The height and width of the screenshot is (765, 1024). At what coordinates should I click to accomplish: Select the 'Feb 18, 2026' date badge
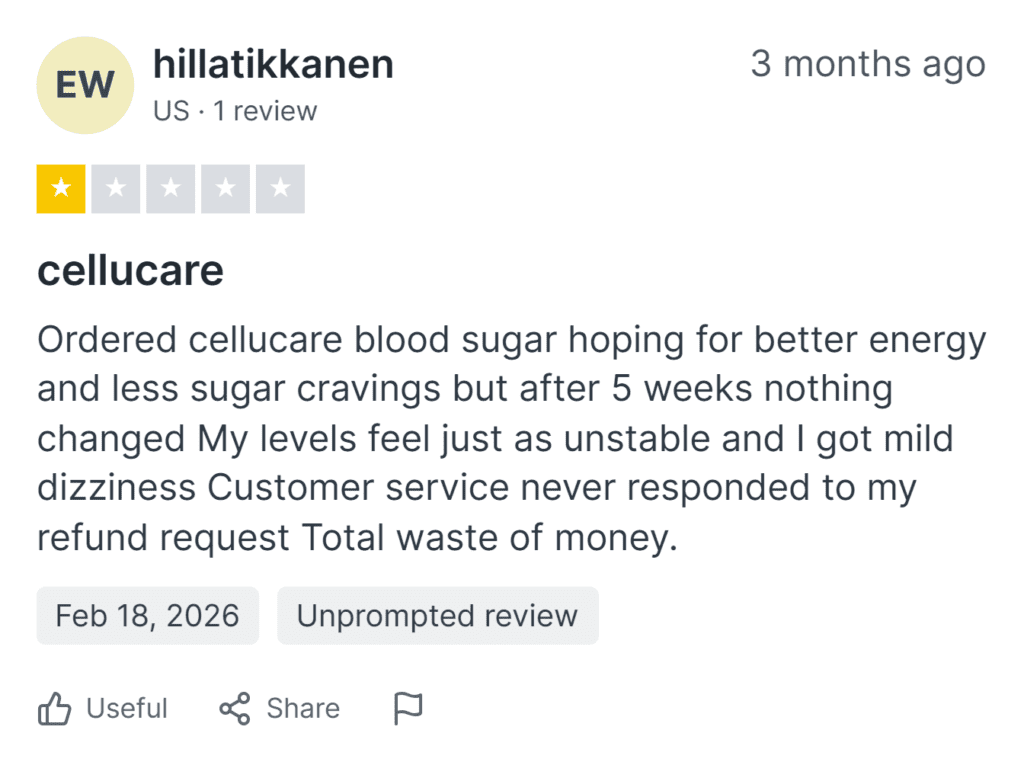[x=148, y=615]
